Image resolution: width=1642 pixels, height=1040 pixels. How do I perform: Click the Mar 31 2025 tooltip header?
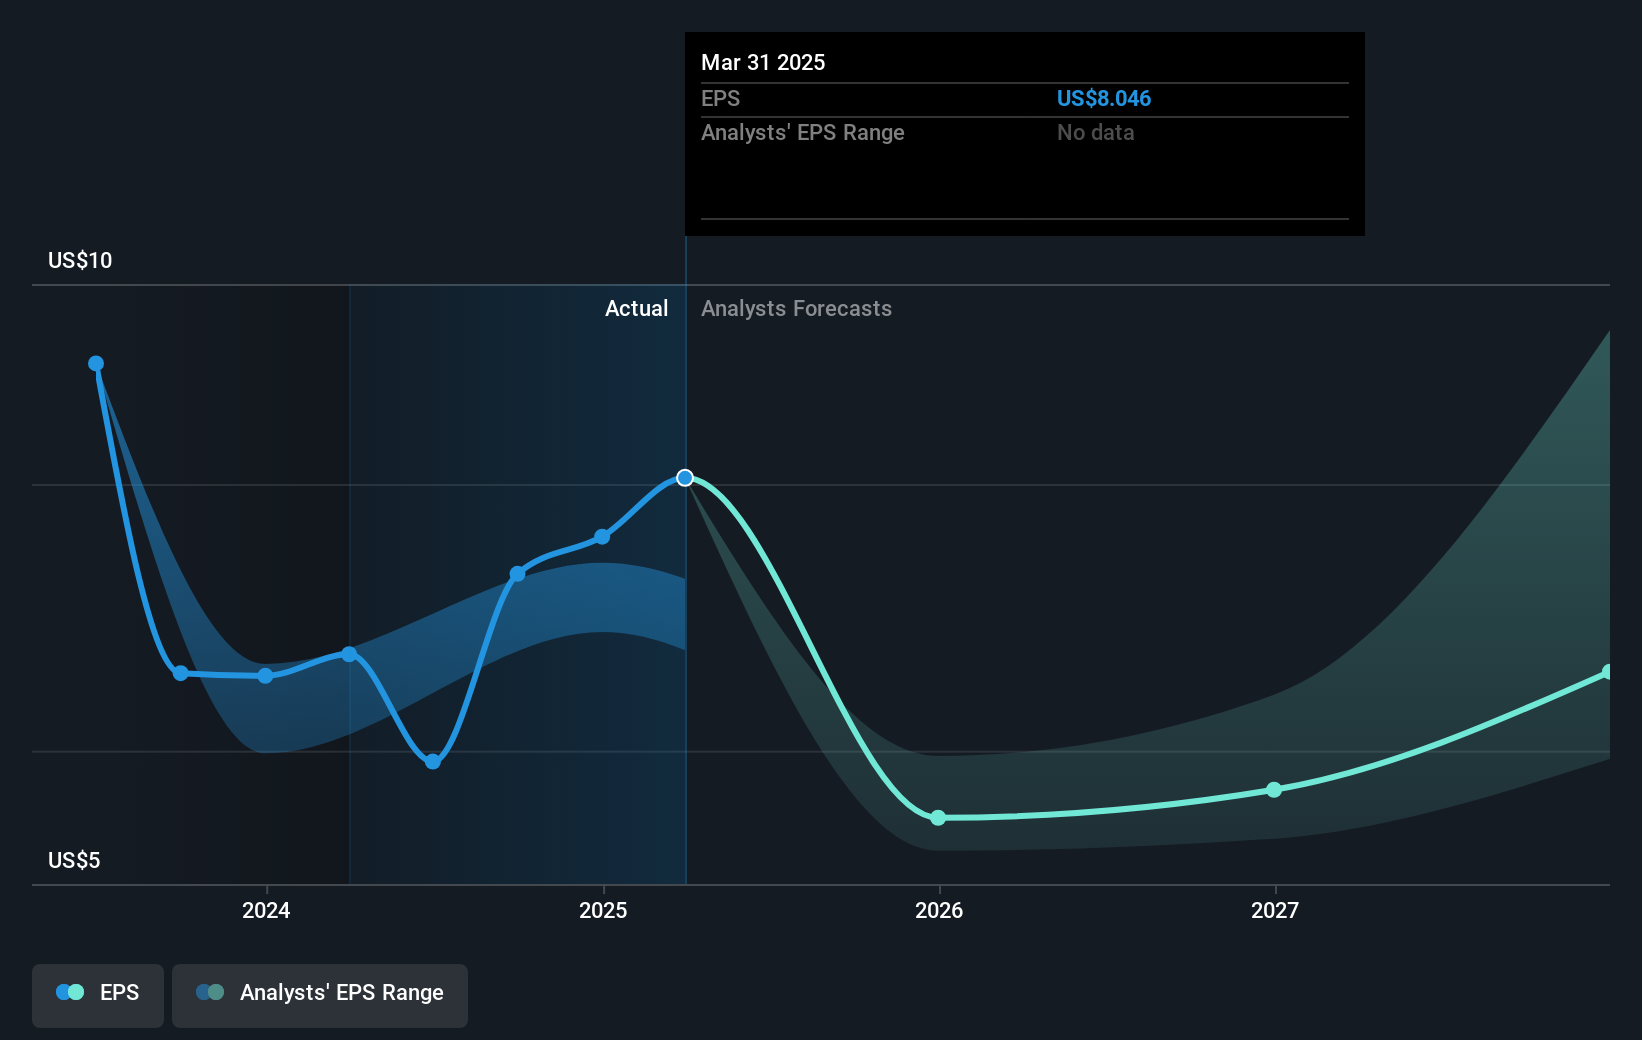(x=763, y=62)
